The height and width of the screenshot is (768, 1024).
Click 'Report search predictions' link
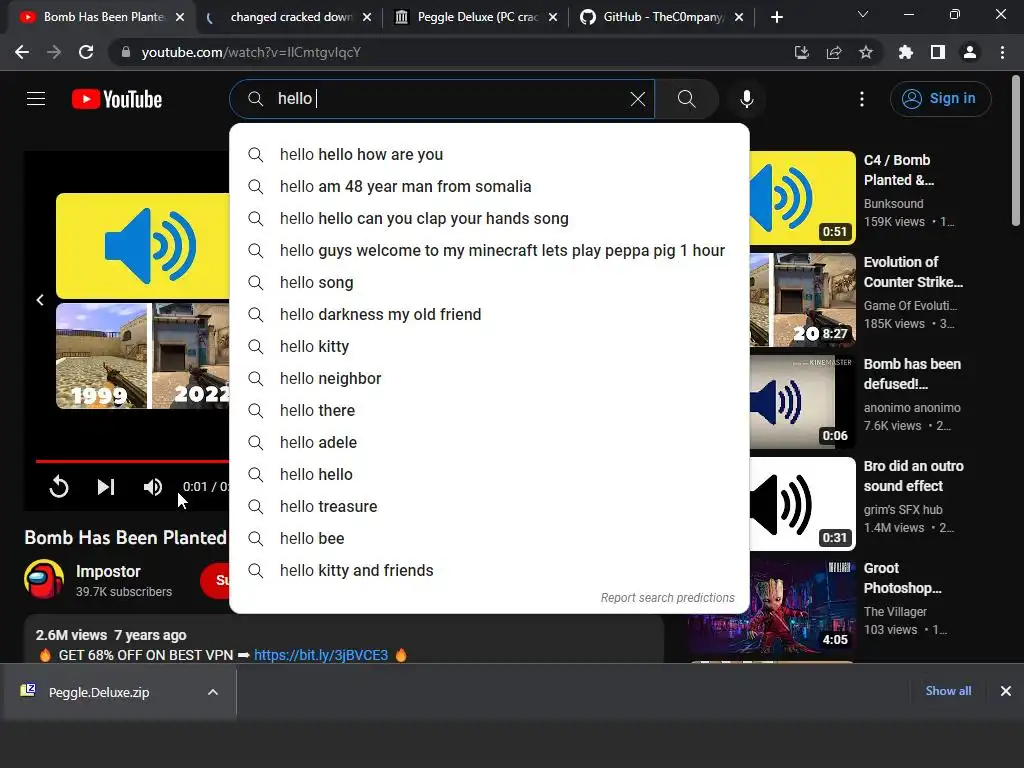667,598
